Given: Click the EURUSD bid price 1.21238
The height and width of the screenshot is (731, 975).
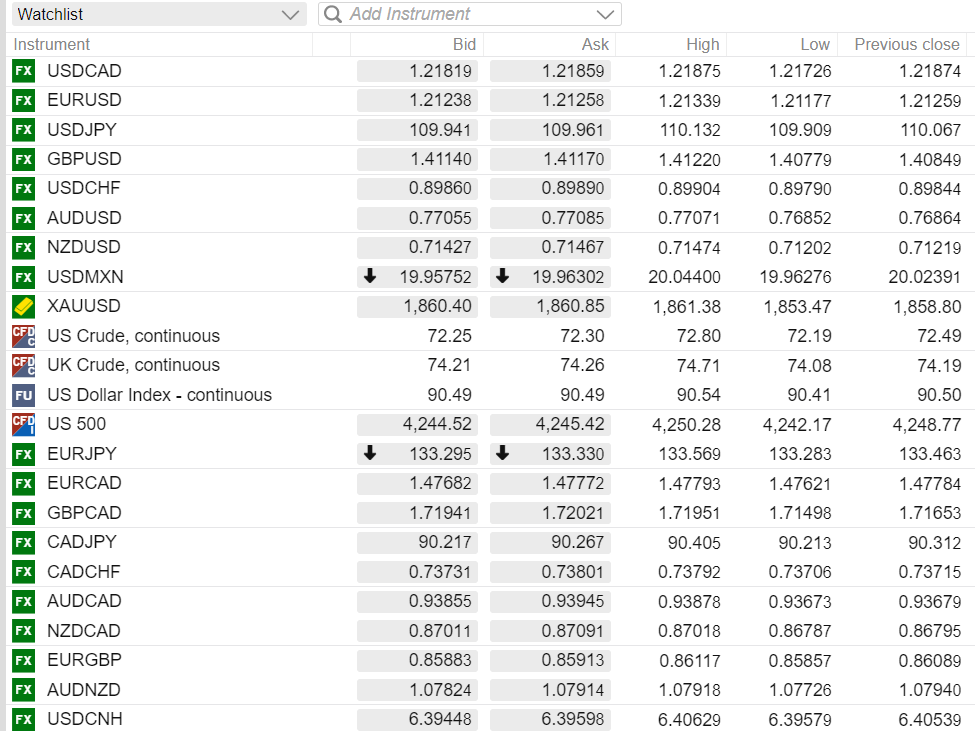Looking at the screenshot, I should click(418, 100).
